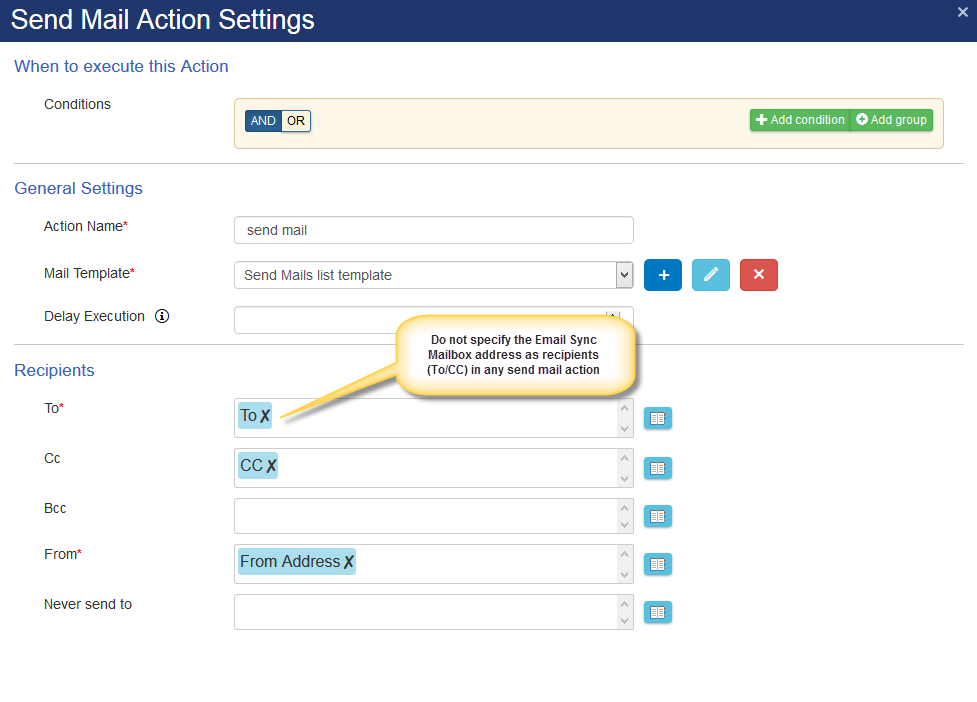Image resolution: width=977 pixels, height=702 pixels.
Task: Open the address book for Bcc field
Action: [x=657, y=516]
